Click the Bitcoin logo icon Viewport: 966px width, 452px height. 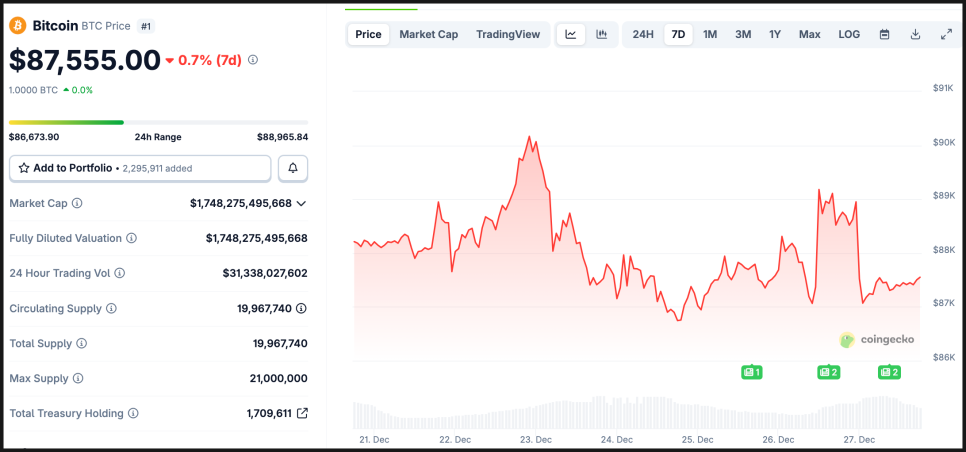18,25
